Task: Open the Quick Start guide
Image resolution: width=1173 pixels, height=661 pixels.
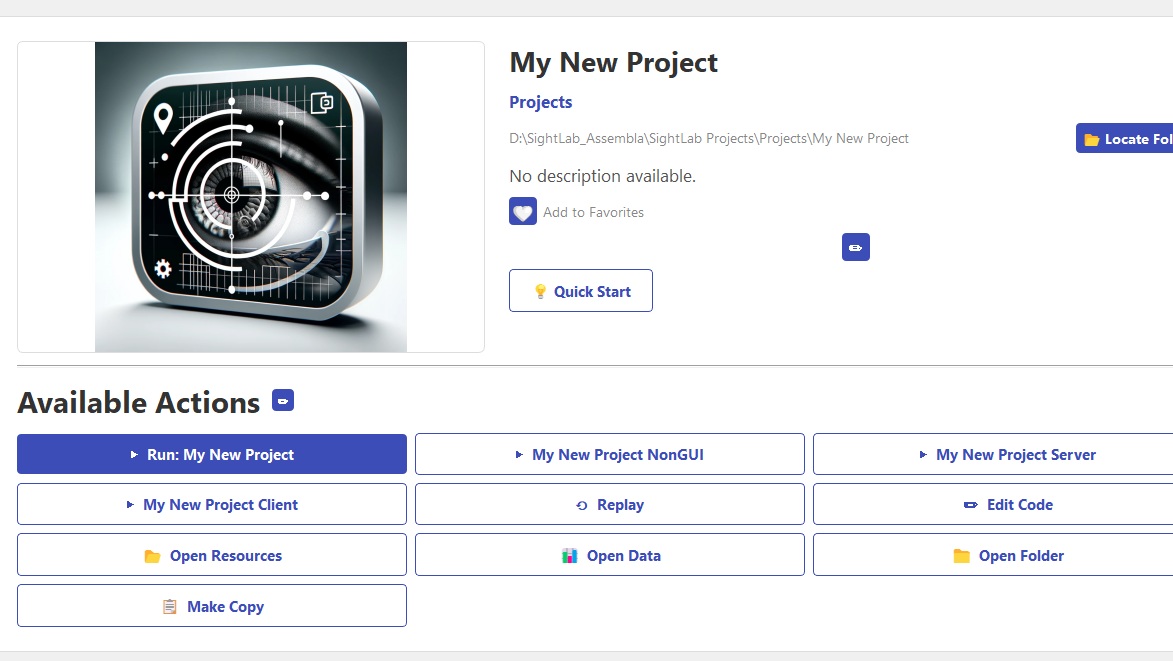Action: point(581,291)
